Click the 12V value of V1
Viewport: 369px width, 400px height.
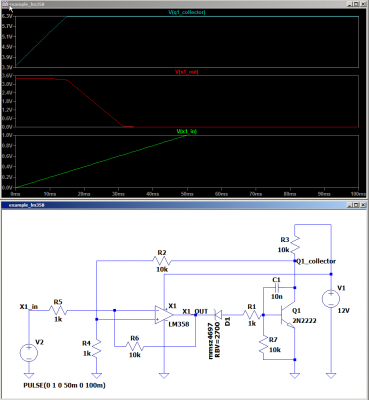pyautogui.click(x=343, y=311)
